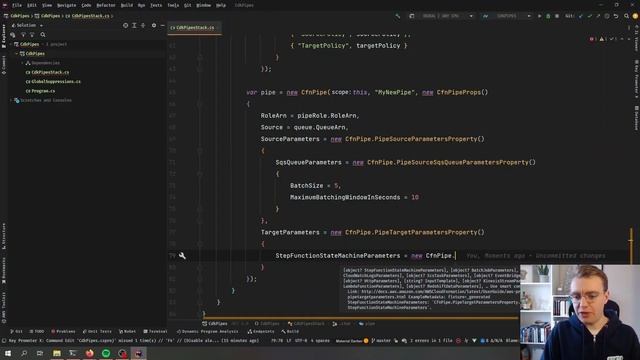640x360 pixels.
Task: Click the Git rollback undo icon
Action: (616, 16)
